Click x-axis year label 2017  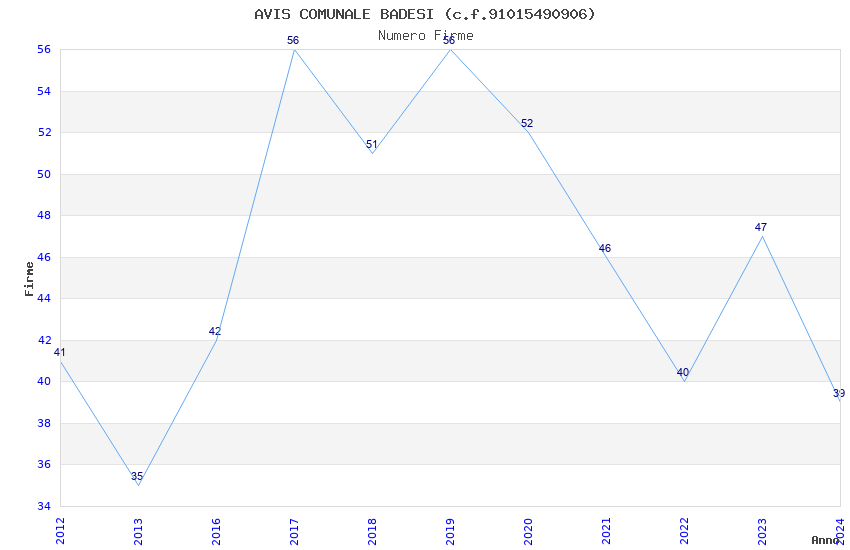point(294,531)
